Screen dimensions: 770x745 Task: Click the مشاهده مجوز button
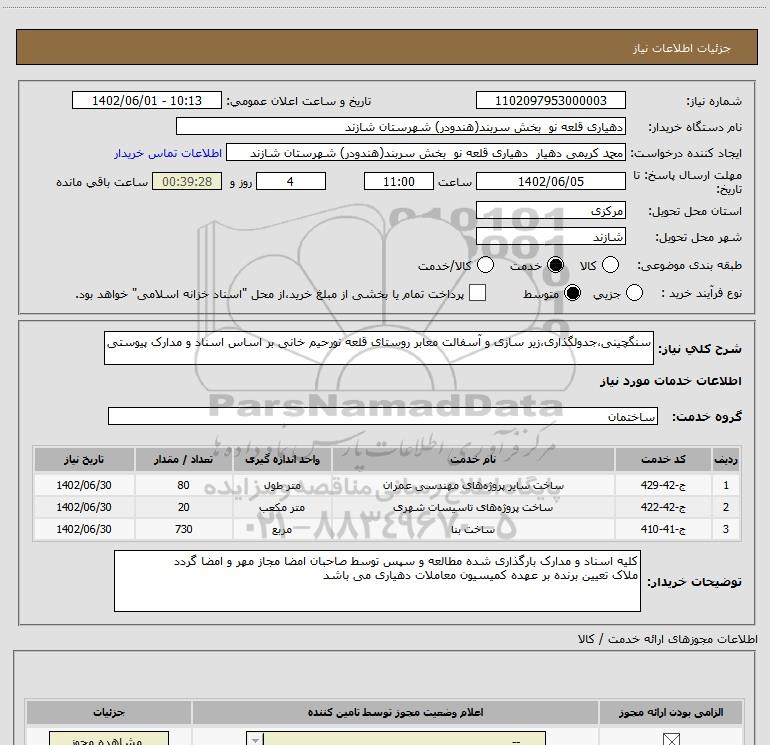(109, 739)
